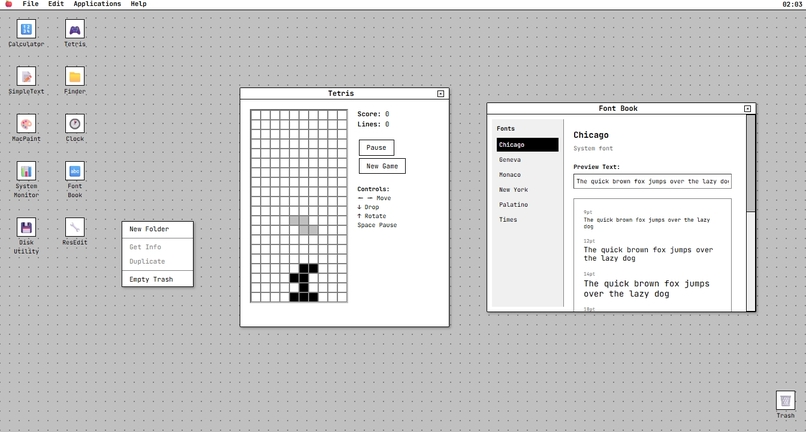Open the Finder folder desktop icon

(75, 81)
